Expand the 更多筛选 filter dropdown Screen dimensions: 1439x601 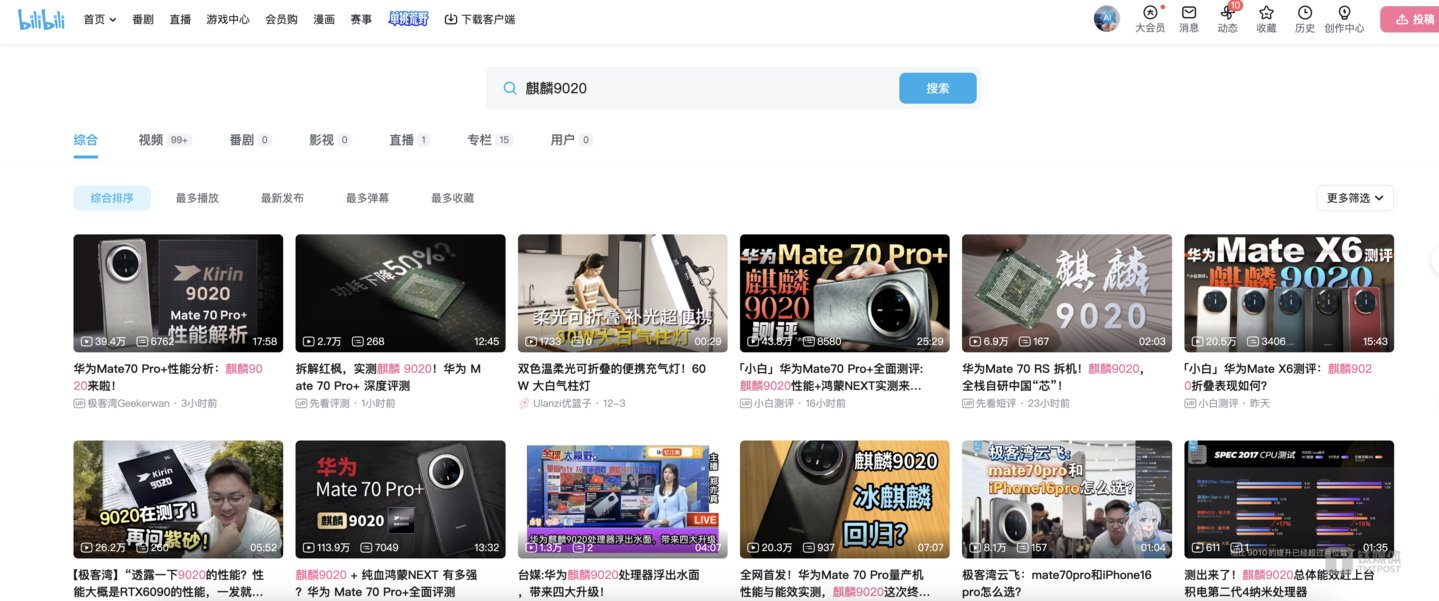click(x=1355, y=198)
